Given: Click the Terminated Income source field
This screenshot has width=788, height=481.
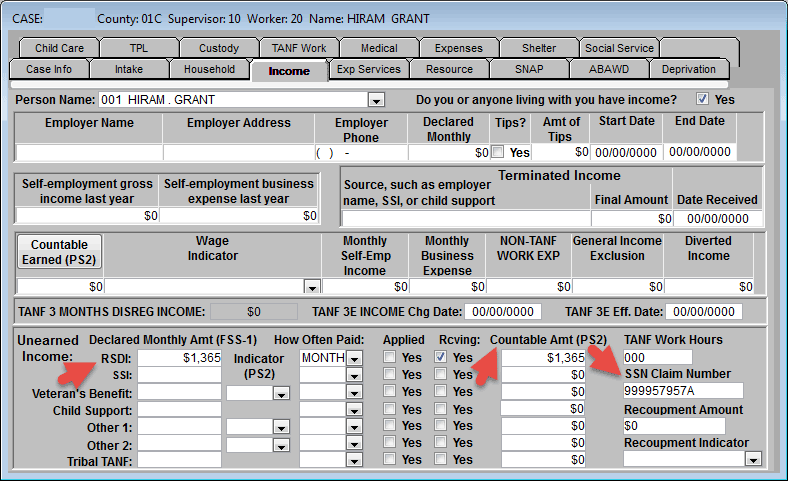Looking at the screenshot, I should pos(466,219).
